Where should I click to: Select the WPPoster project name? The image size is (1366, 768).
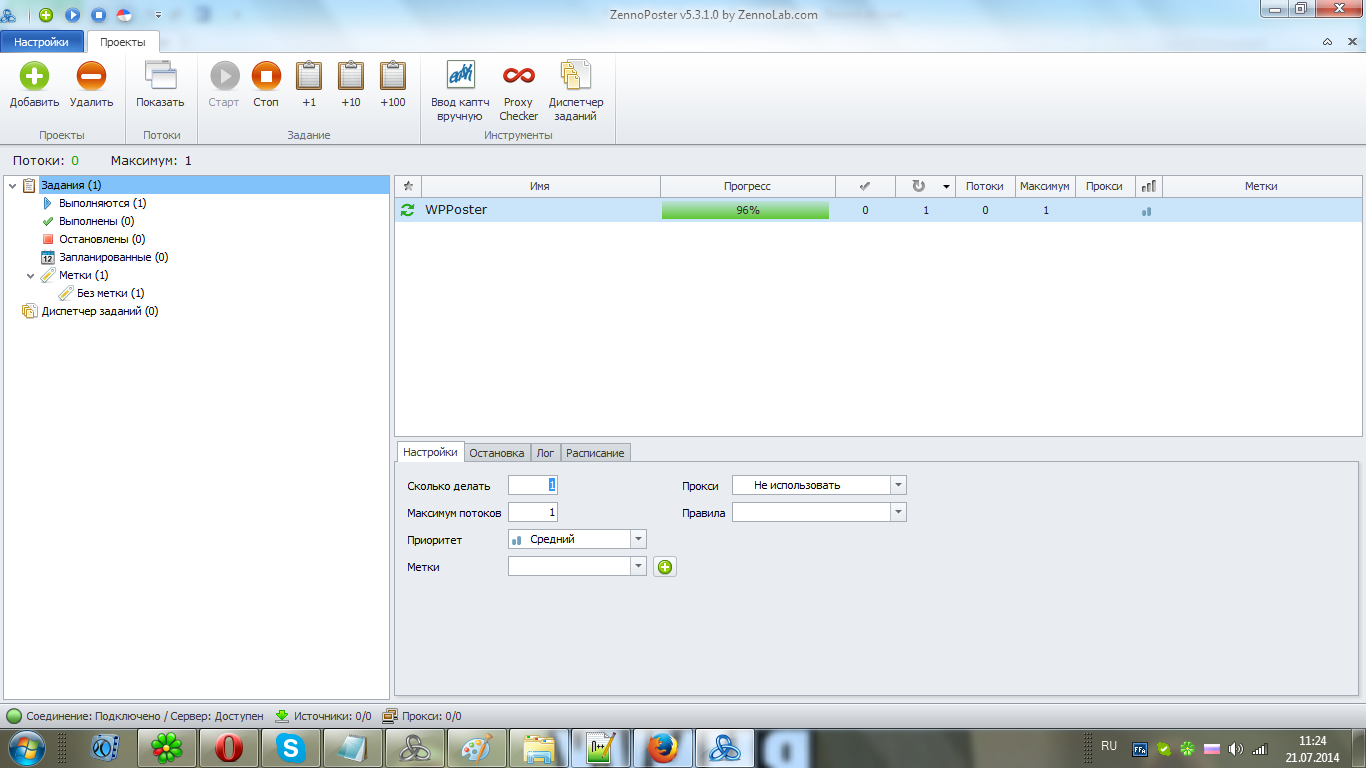(x=456, y=210)
